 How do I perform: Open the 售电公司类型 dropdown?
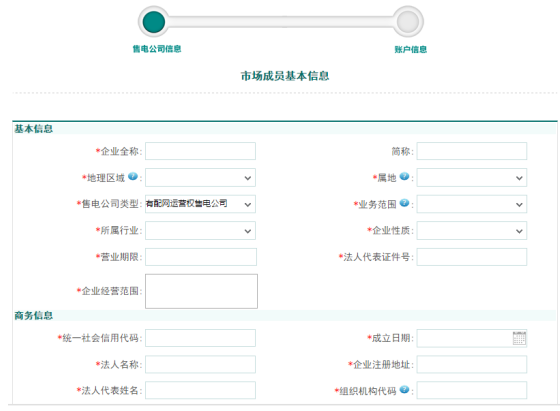(x=200, y=204)
